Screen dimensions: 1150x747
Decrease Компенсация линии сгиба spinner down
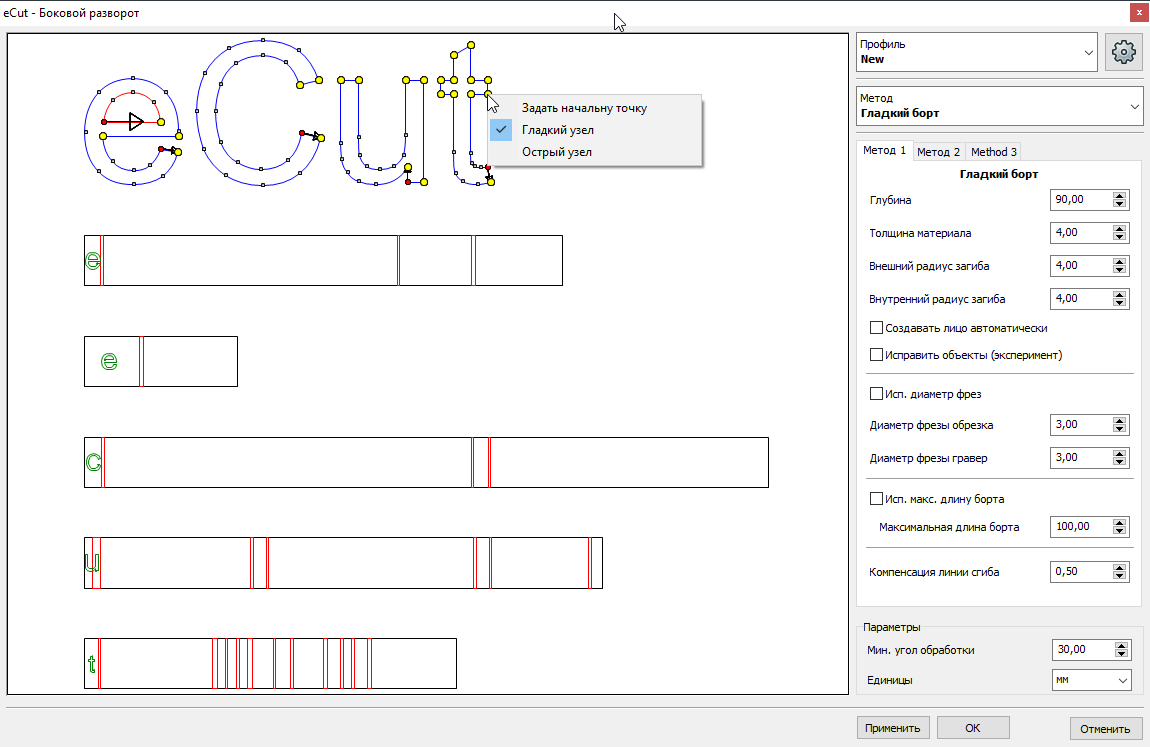(1119, 575)
